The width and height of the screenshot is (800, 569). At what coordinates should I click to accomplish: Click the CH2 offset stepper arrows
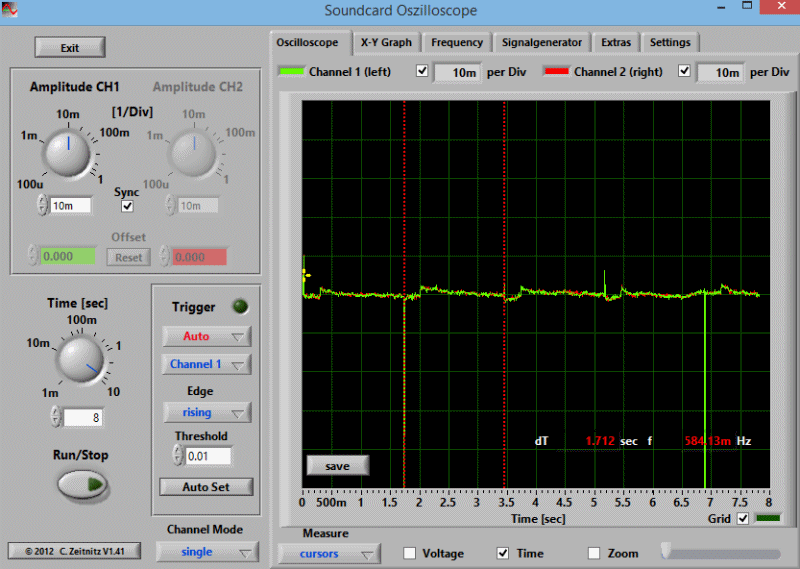164,256
